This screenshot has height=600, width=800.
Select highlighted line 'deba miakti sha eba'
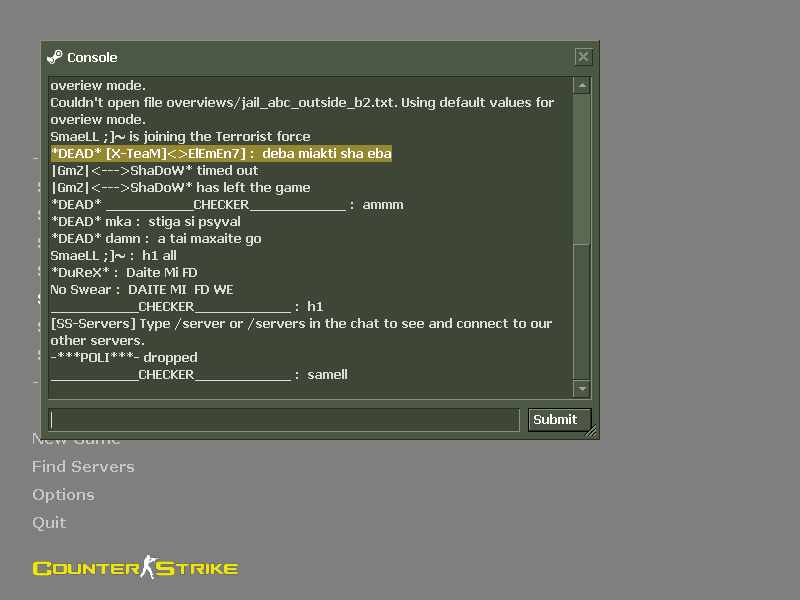[221, 154]
